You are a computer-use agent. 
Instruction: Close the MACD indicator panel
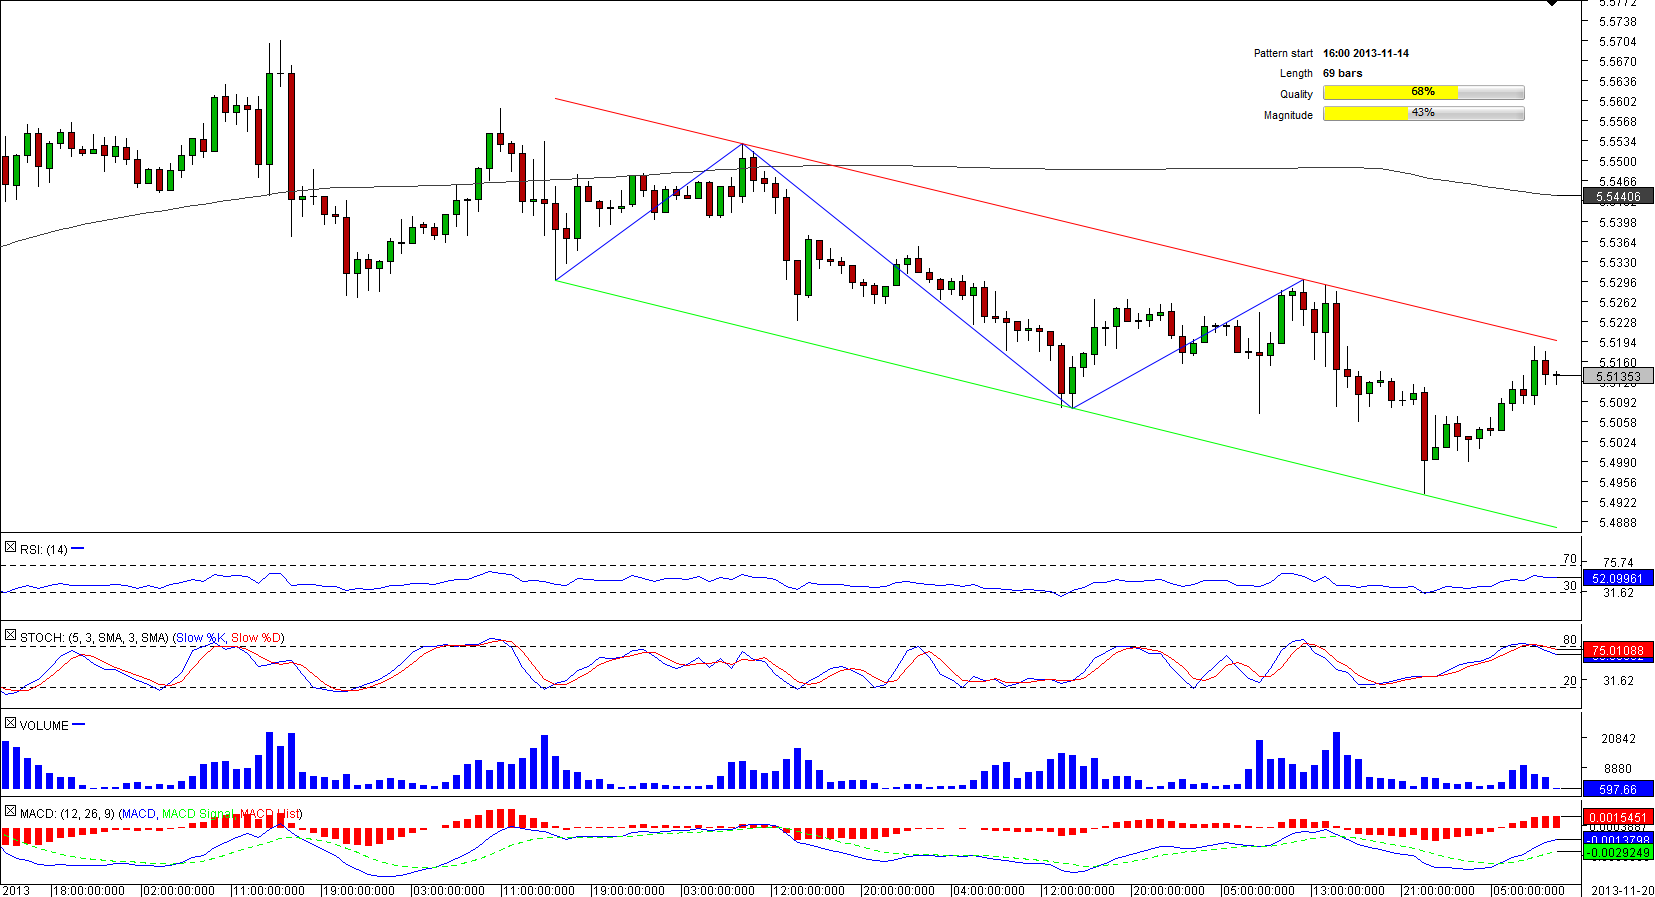tap(10, 811)
